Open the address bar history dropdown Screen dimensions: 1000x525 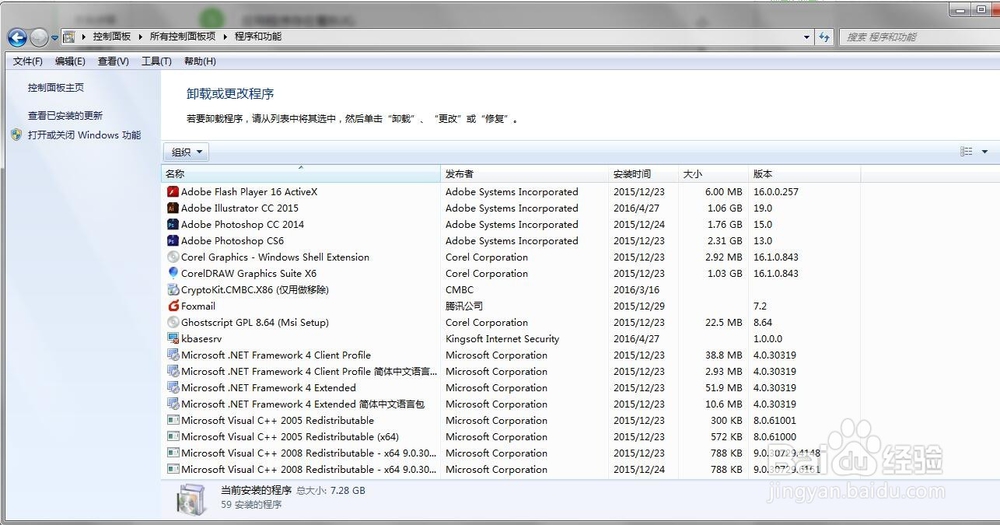(807, 37)
